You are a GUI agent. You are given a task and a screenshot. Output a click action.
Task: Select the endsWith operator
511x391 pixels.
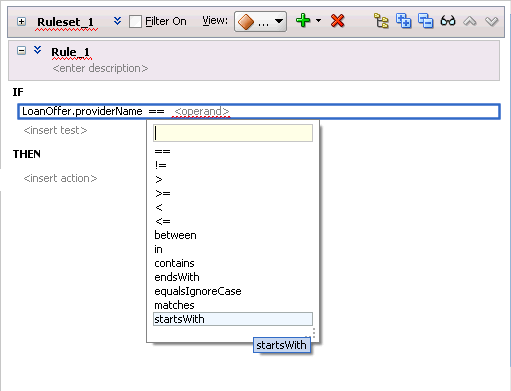(x=233, y=277)
